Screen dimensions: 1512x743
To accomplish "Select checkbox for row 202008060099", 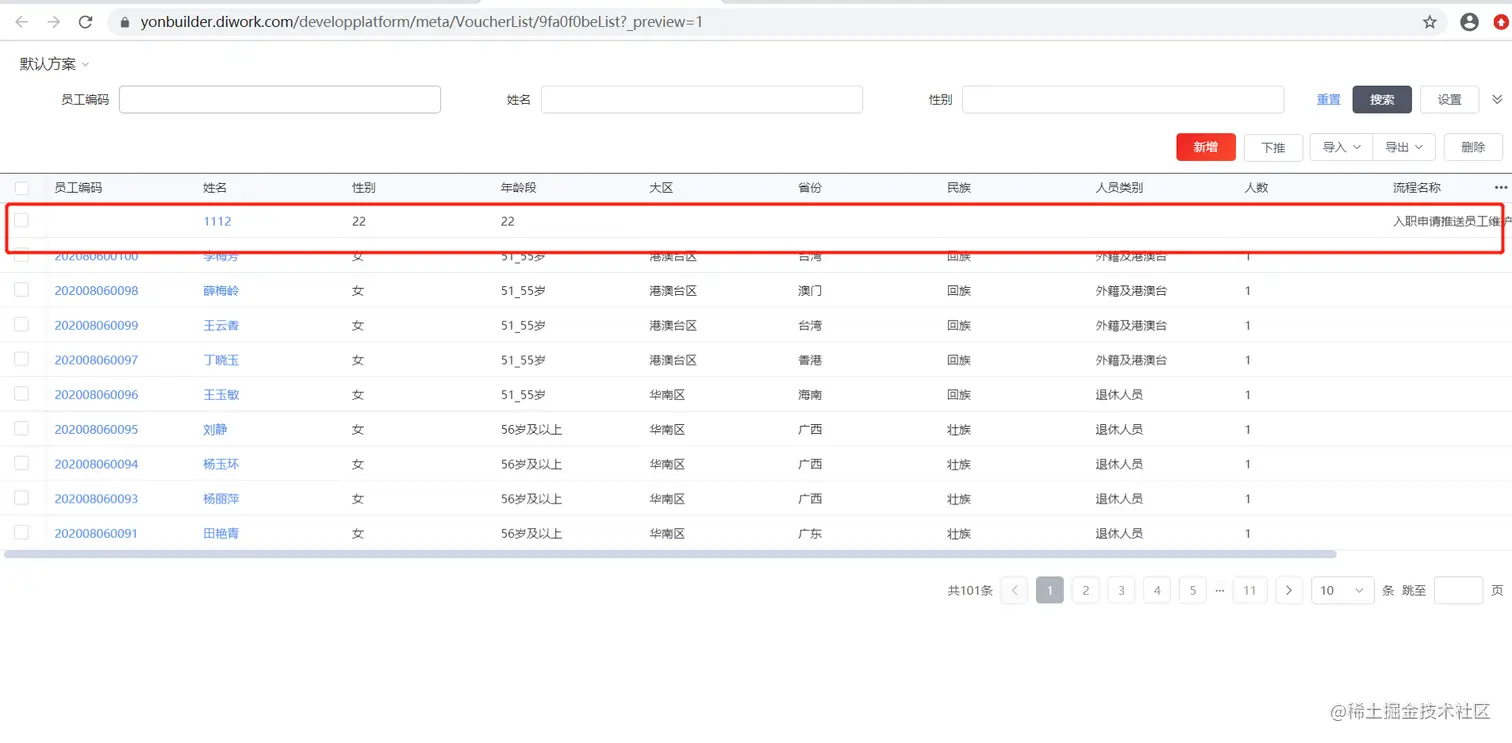I will pyautogui.click(x=22, y=325).
